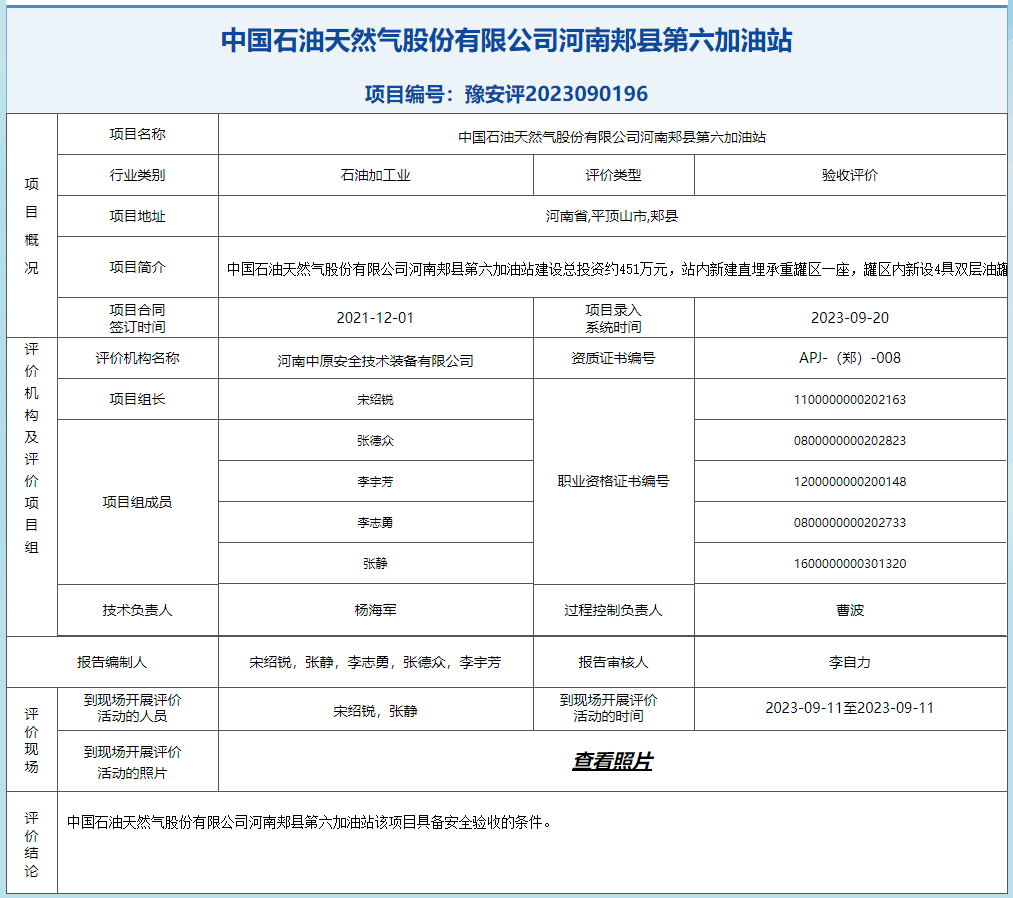The image size is (1013, 898).
Task: Click 河南中原安全技术装备有限公司 agency name
Action: click(x=375, y=360)
